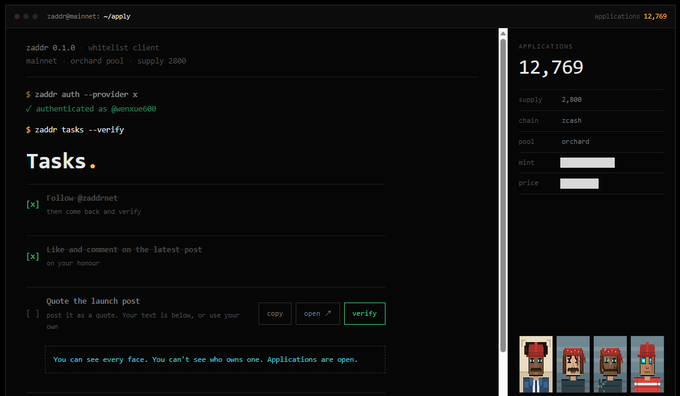Click the red close dot in title bar
This screenshot has width=680, height=396.
pyautogui.click(x=17, y=16)
